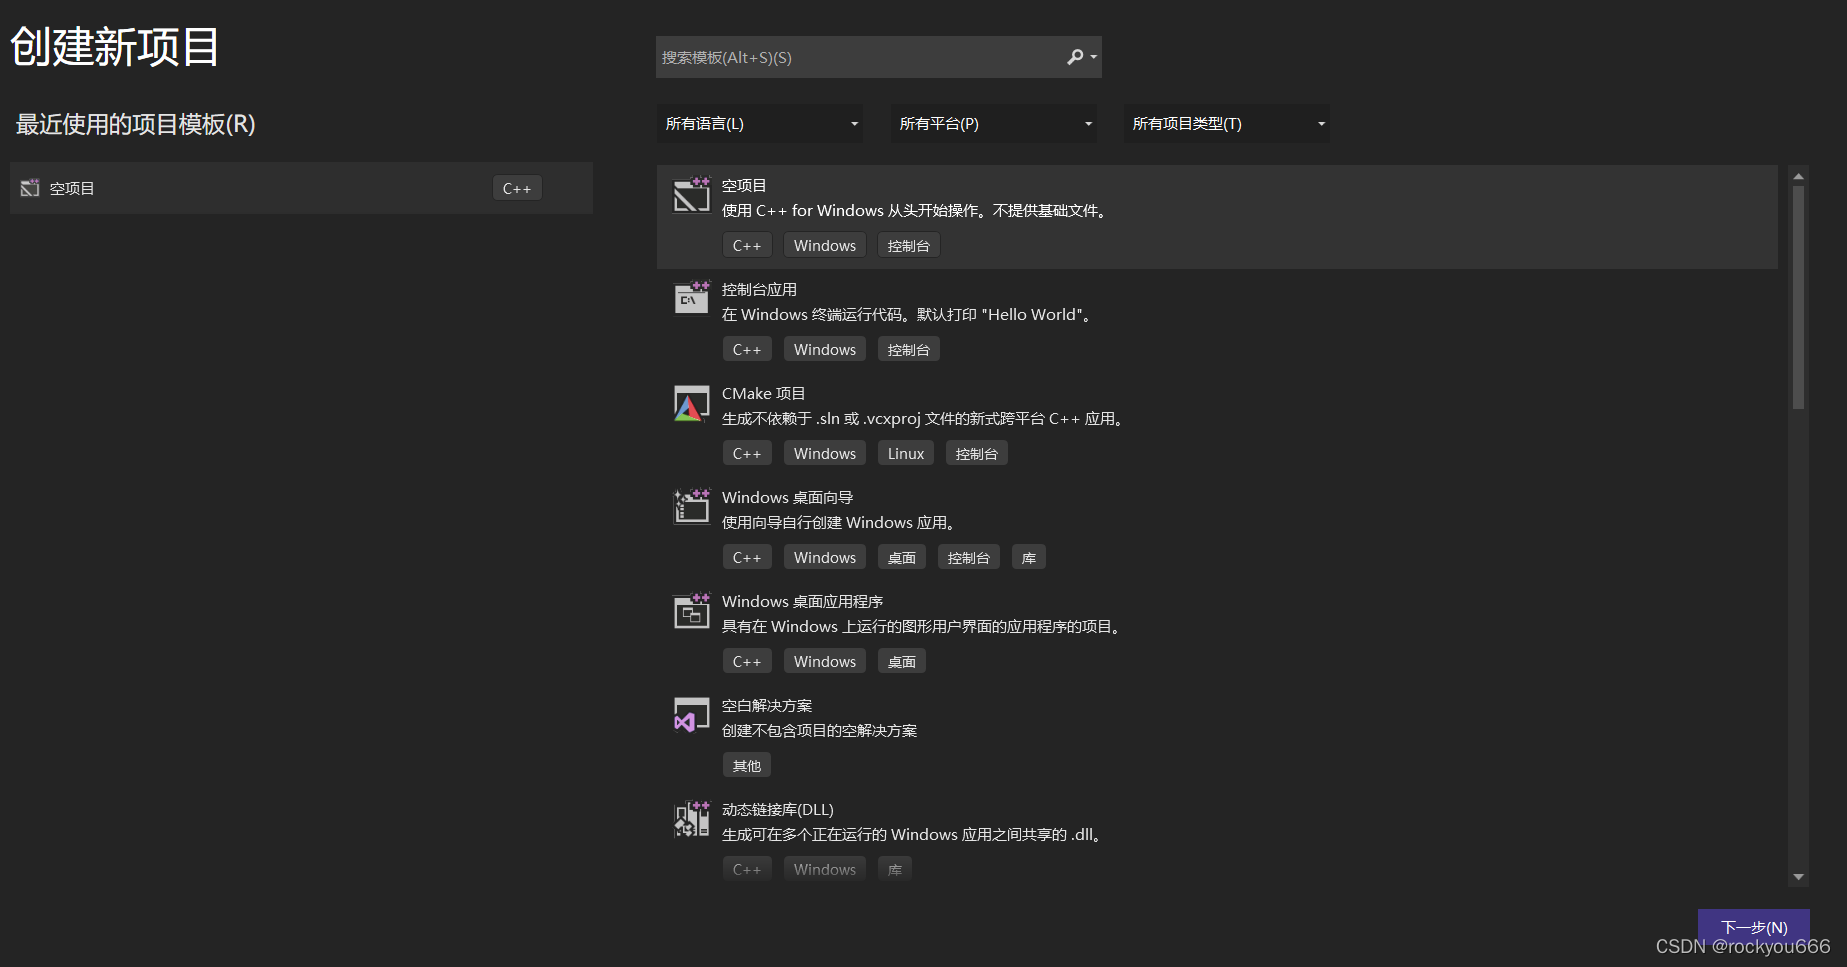1847x967 pixels.
Task: Click the recent template 空项目 icon
Action: [x=30, y=188]
